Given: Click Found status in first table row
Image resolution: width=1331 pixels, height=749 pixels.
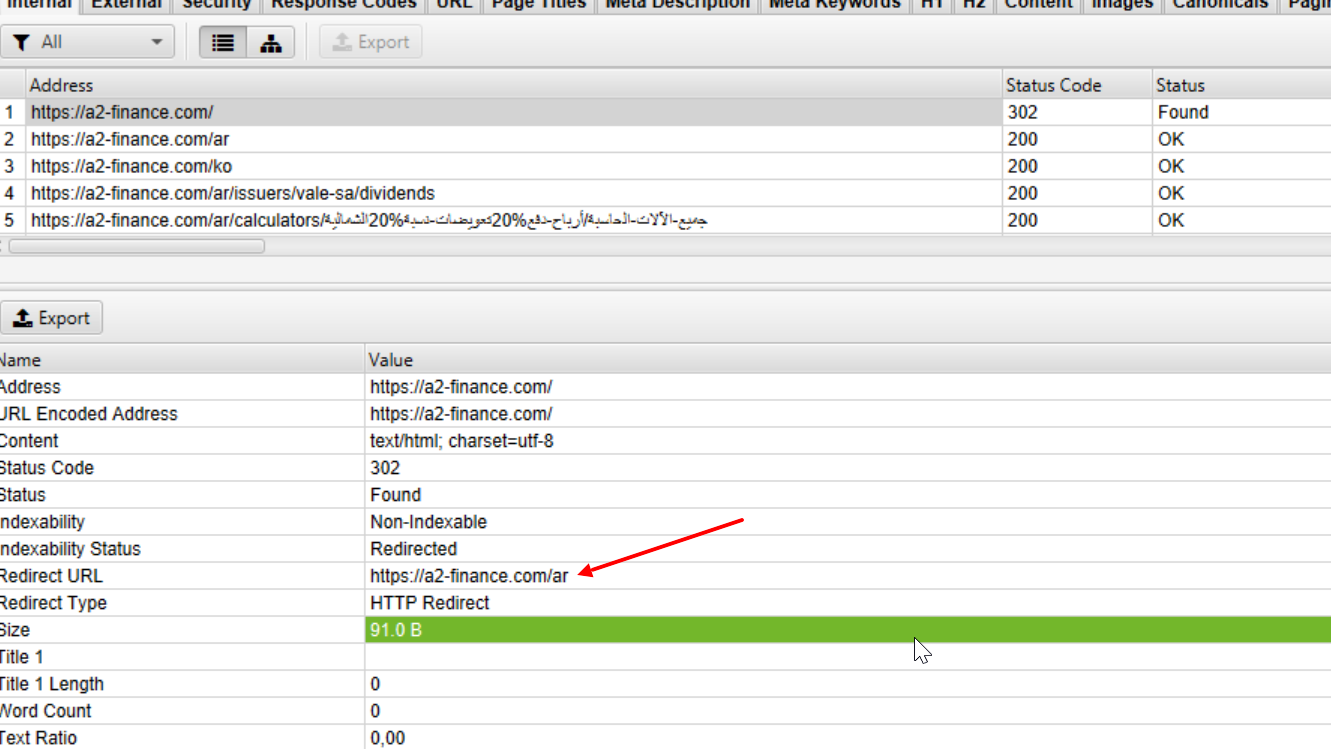Looking at the screenshot, I should tap(1183, 112).
